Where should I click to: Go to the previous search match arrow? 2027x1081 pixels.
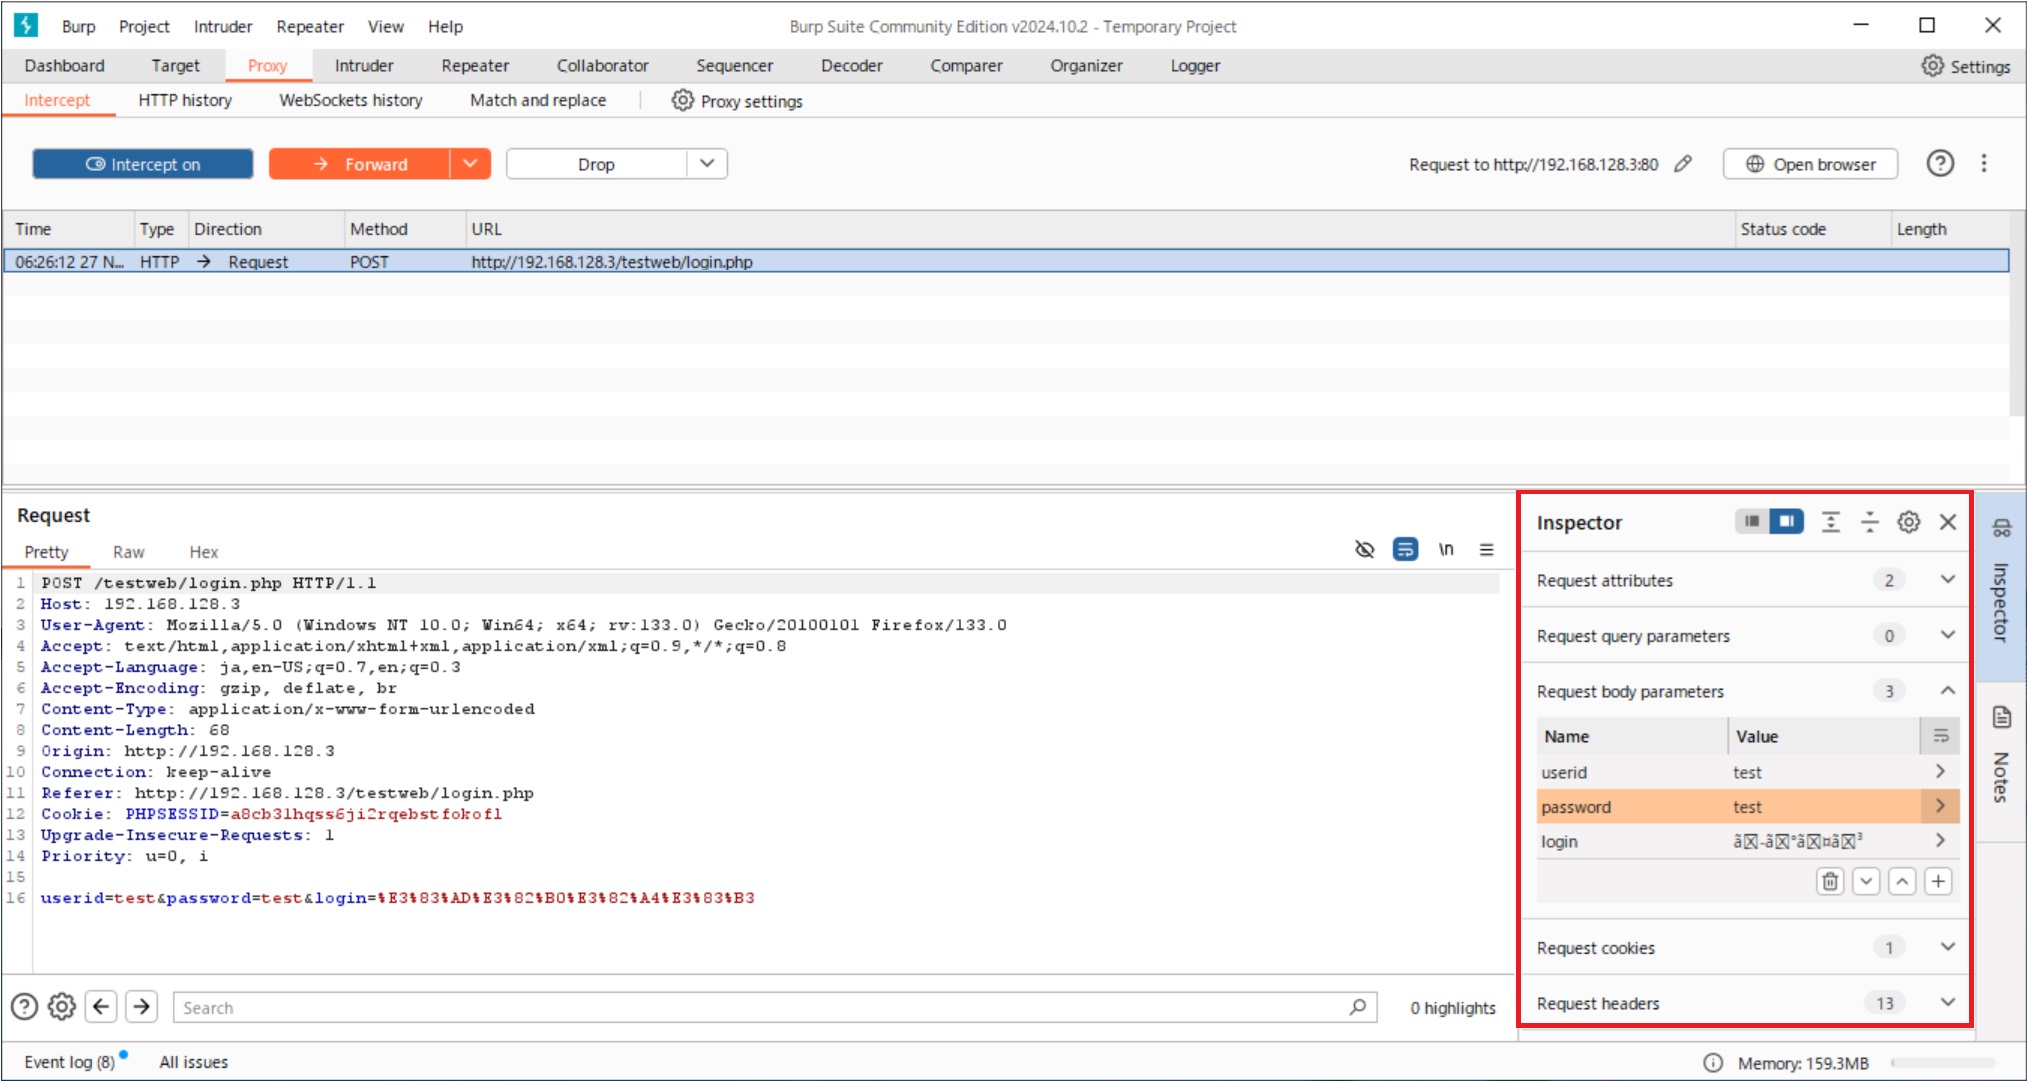pos(101,1007)
